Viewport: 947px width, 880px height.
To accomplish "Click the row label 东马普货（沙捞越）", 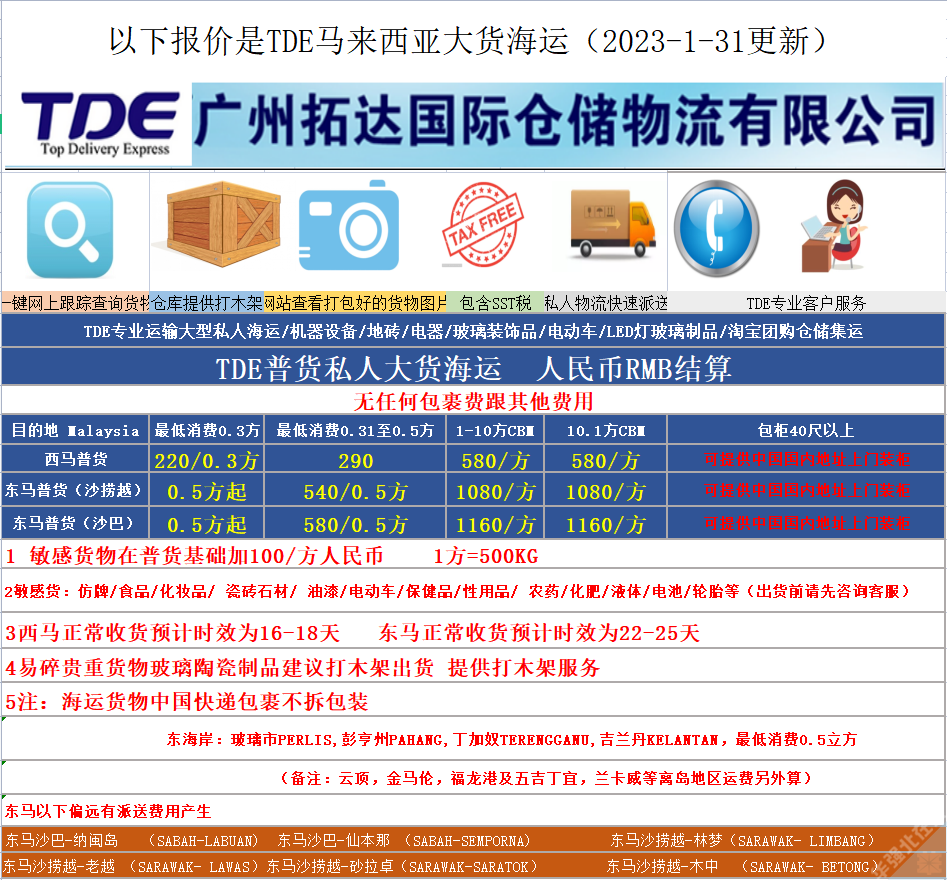I will pyautogui.click(x=75, y=490).
